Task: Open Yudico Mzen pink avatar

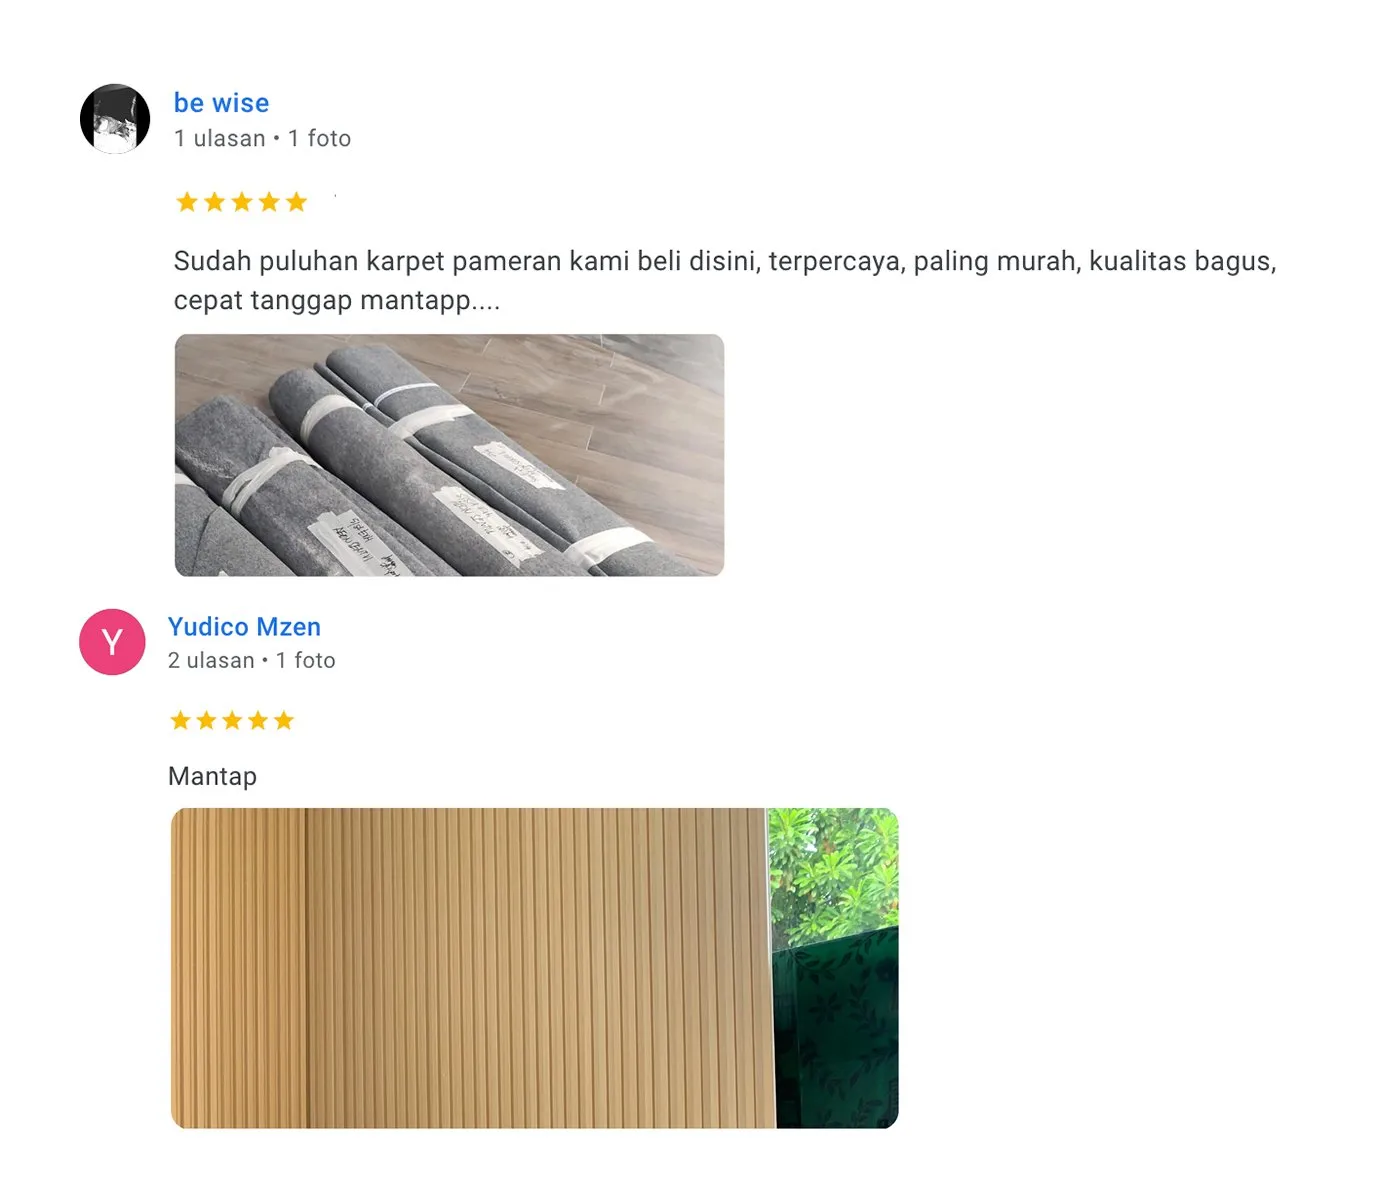Action: point(112,642)
